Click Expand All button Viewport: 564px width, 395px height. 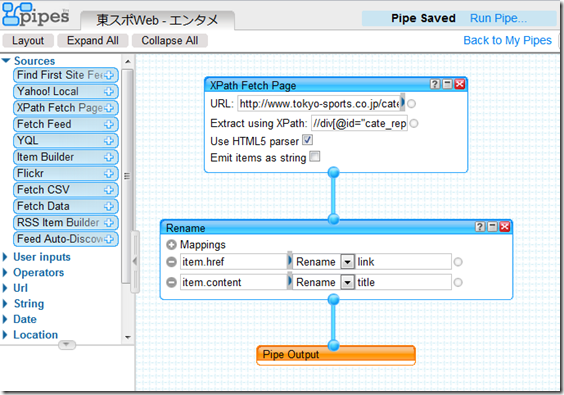pos(93,41)
